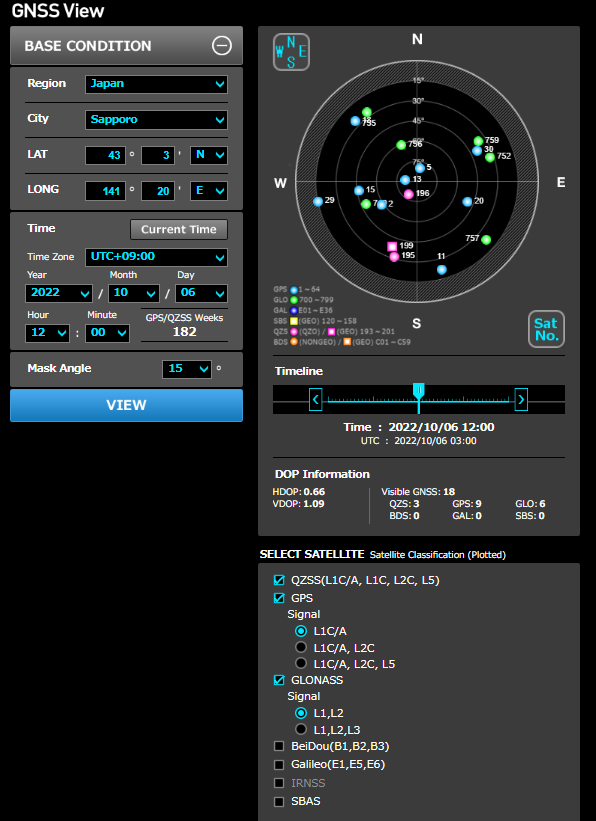Open the Time Zone UTC+09:00 dropdown
Image resolution: width=596 pixels, height=821 pixels.
pyautogui.click(x=157, y=257)
